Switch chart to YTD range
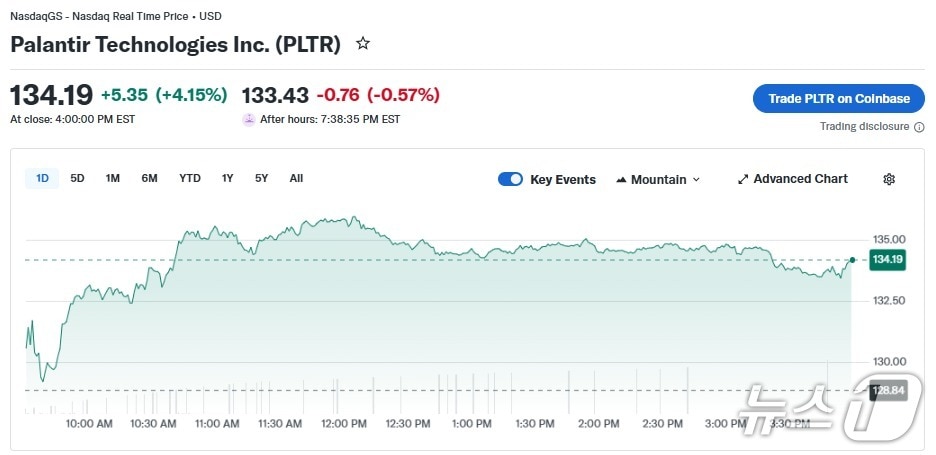936x455 pixels. (x=190, y=179)
